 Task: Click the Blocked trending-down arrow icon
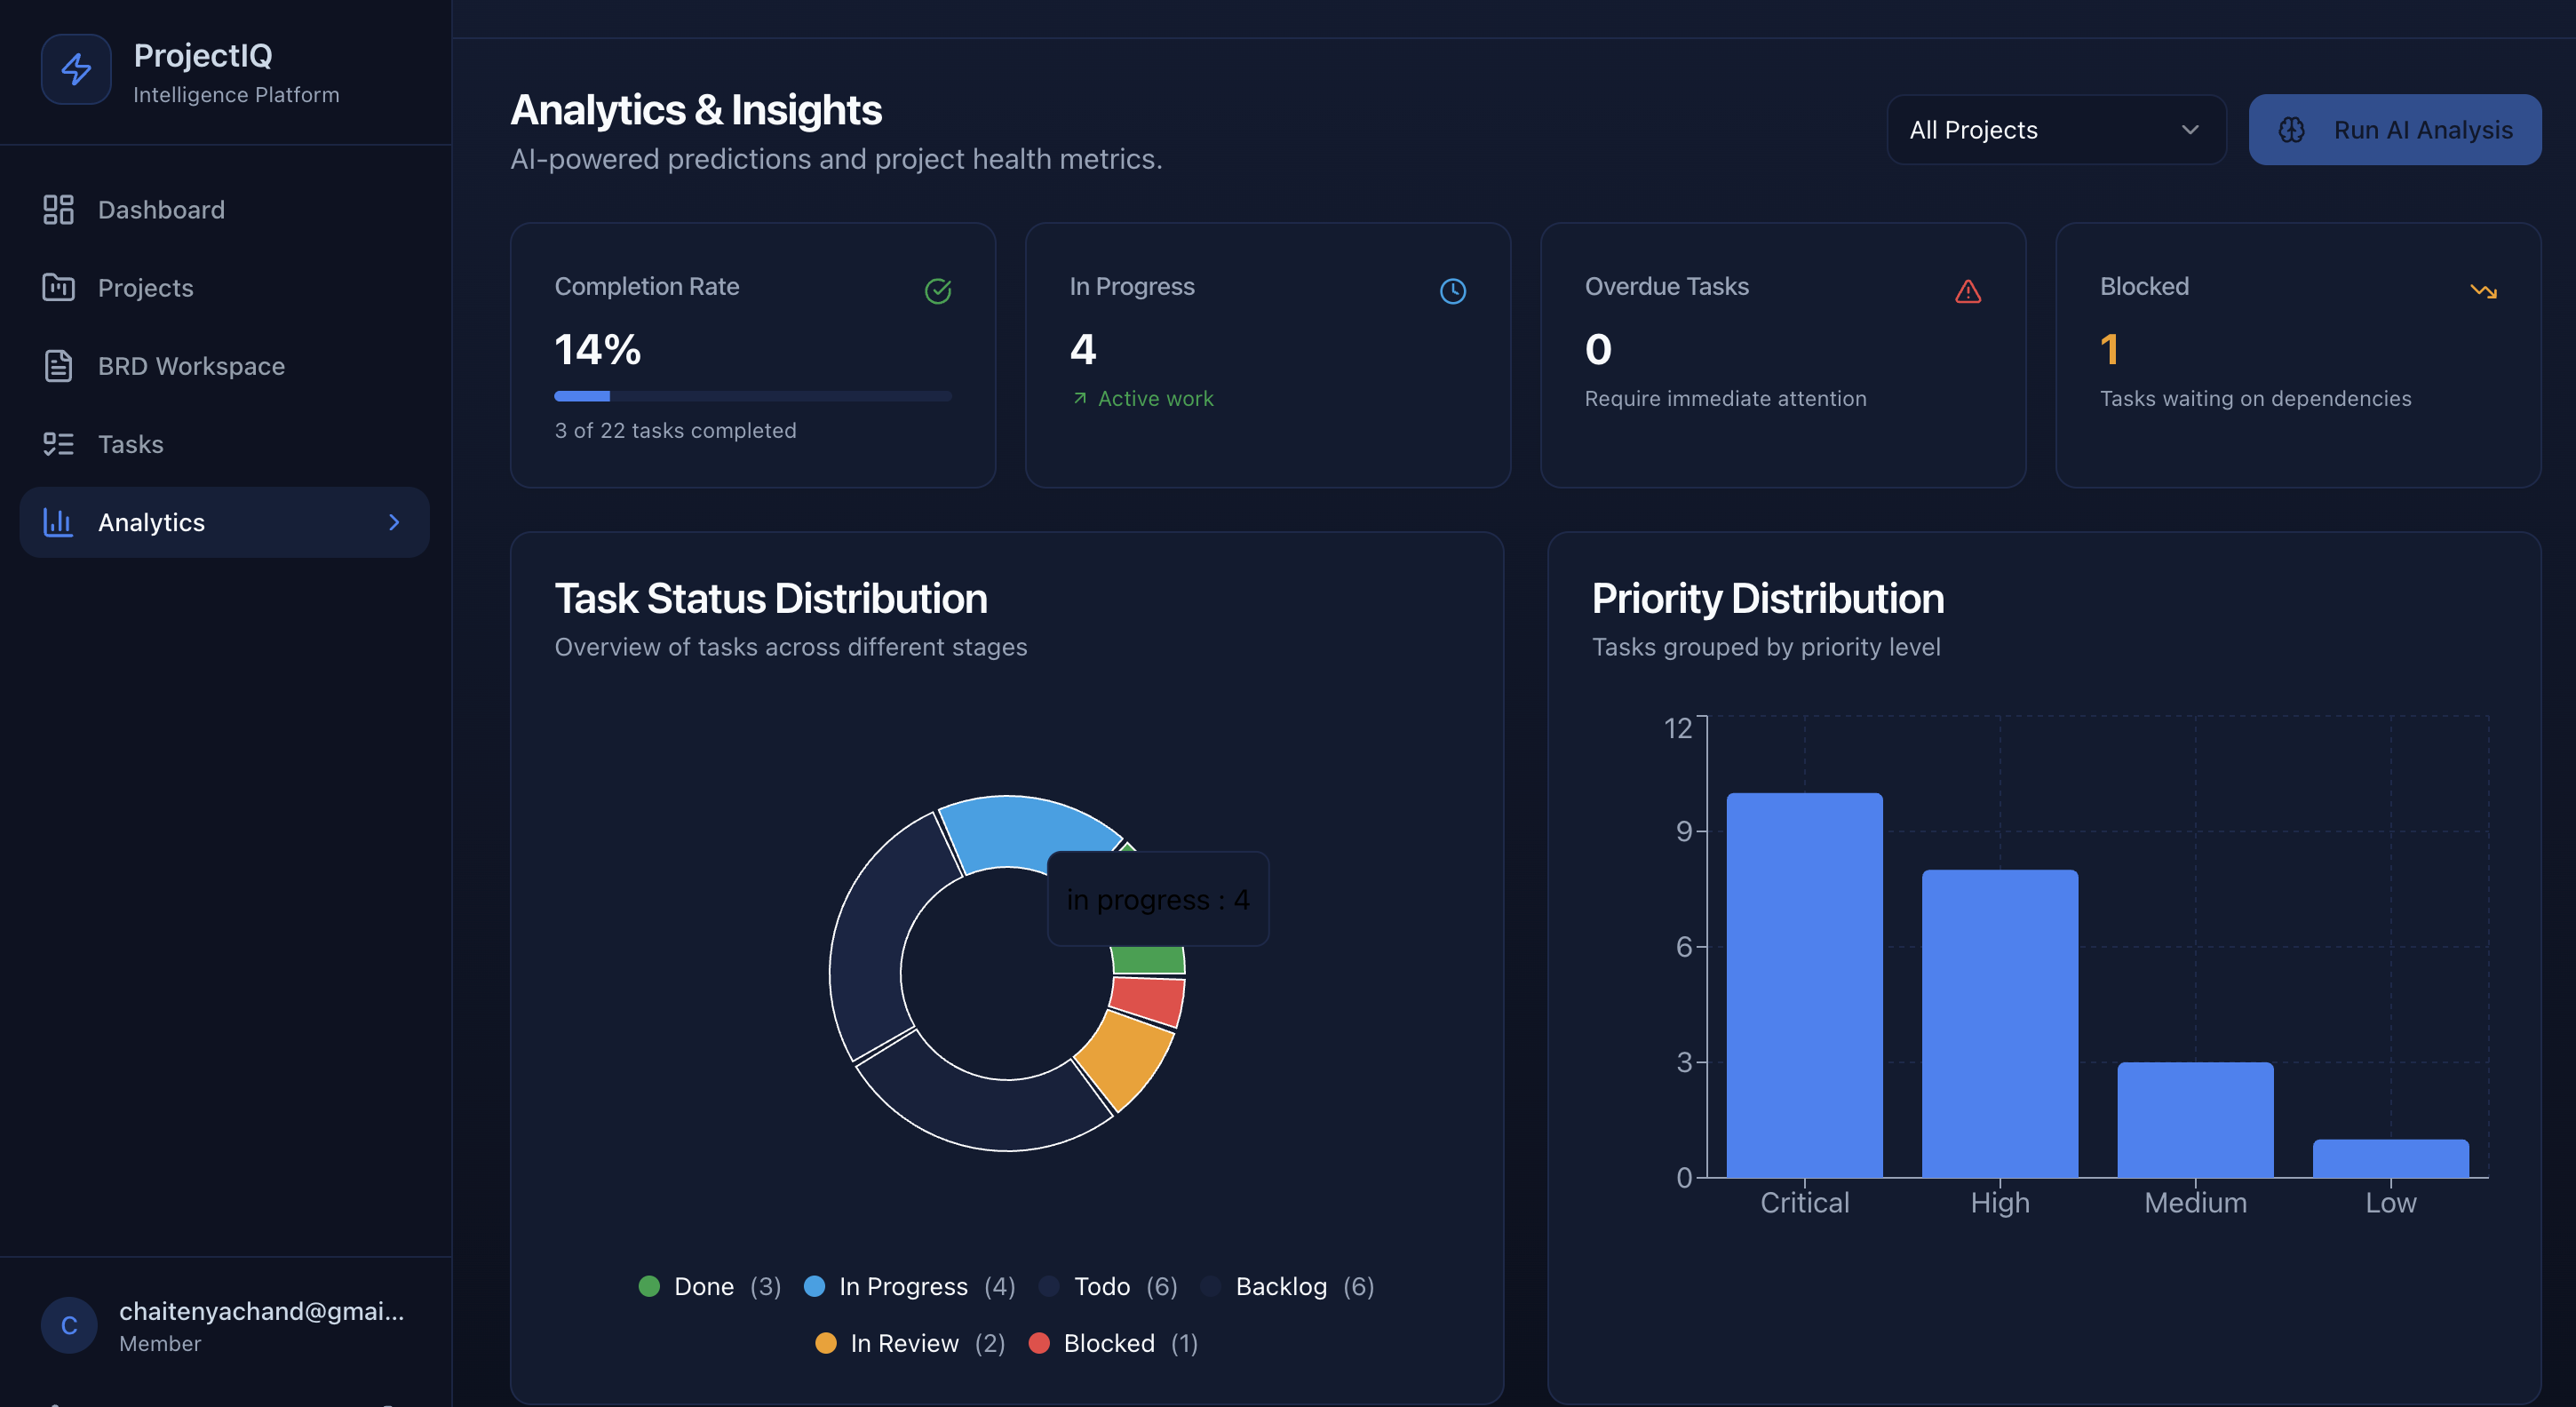2483,291
